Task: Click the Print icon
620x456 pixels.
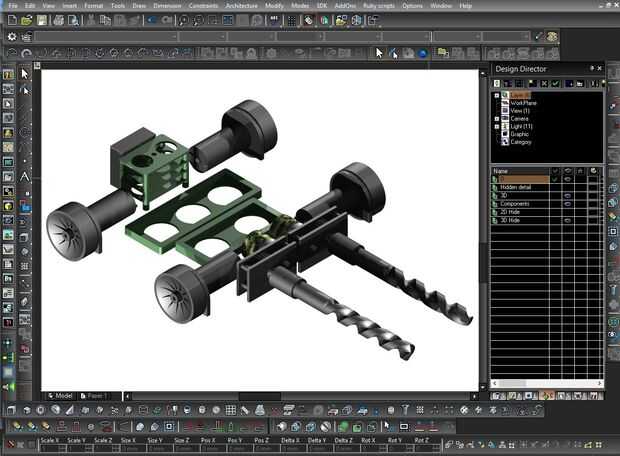Action: (x=59, y=20)
